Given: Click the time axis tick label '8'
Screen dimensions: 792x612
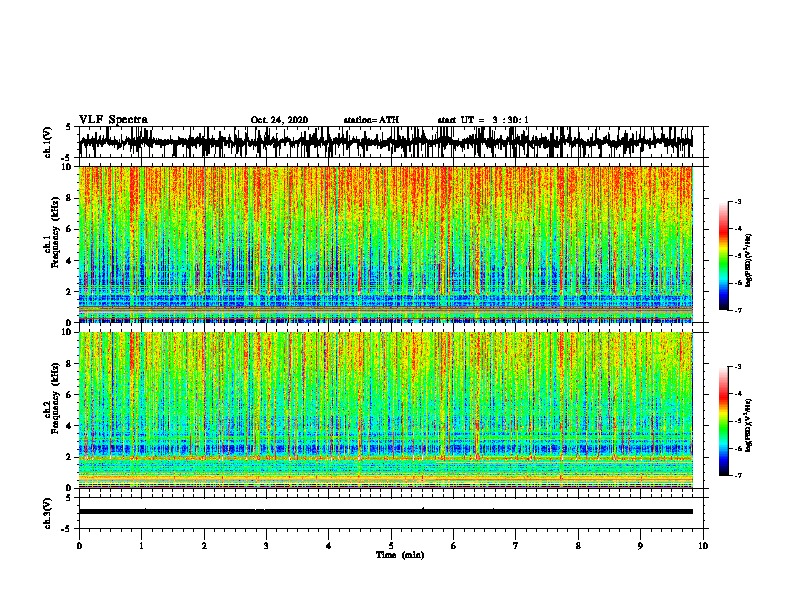Looking at the screenshot, I should [x=578, y=546].
